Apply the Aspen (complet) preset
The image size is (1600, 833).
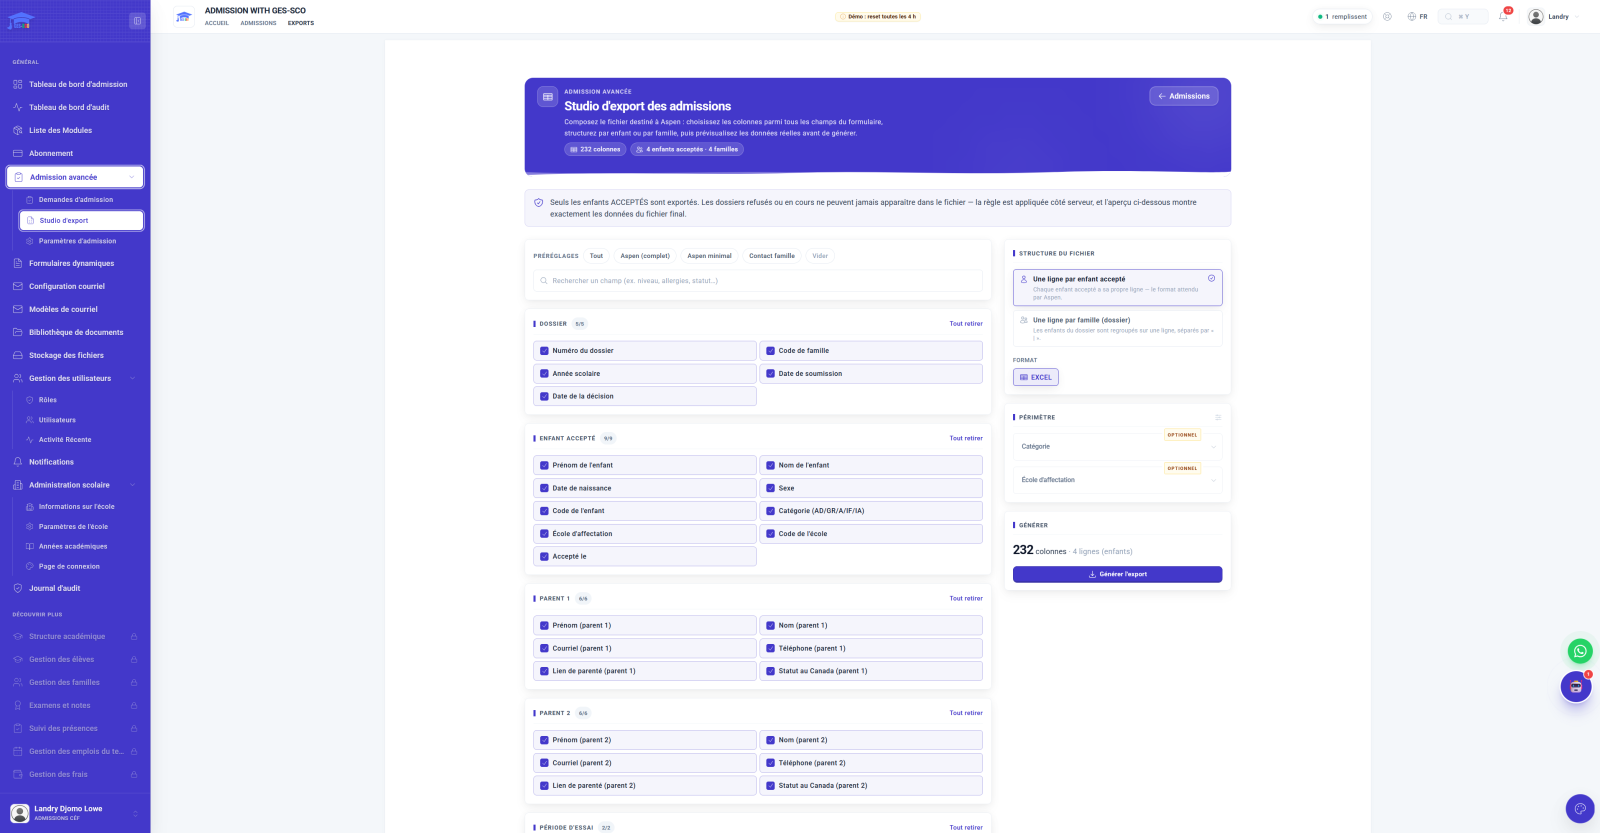pos(645,256)
